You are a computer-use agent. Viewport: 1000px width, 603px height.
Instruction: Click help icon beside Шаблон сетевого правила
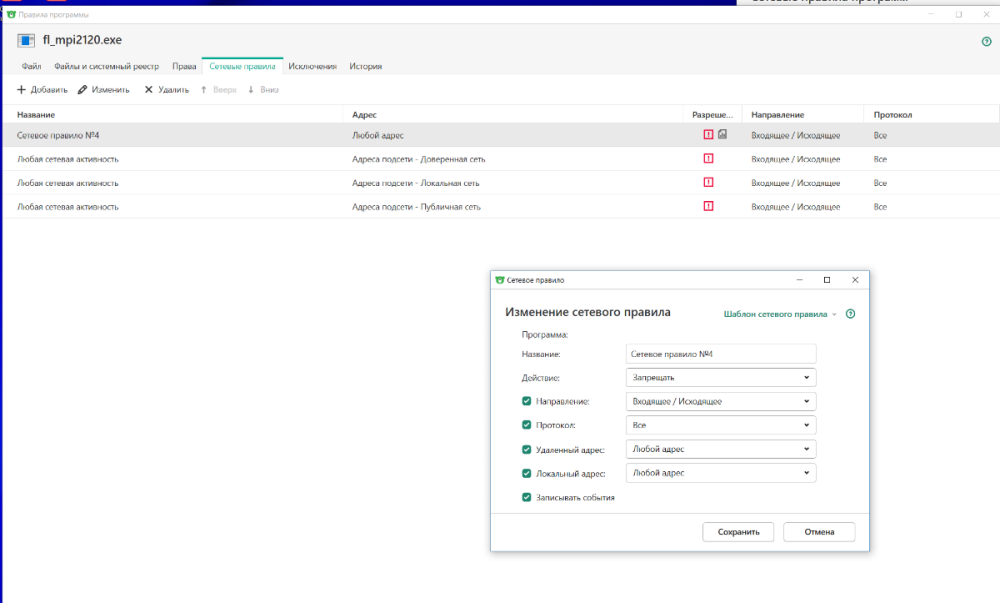tap(850, 314)
